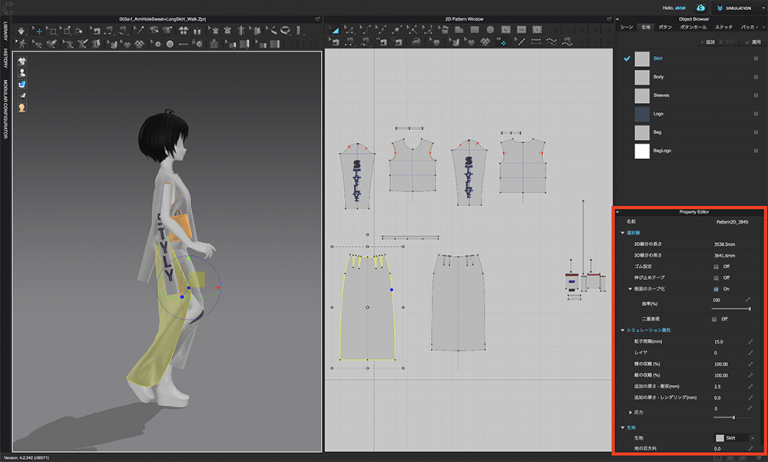Select the blue Select/Move tool in 3D toolbar

38,31
